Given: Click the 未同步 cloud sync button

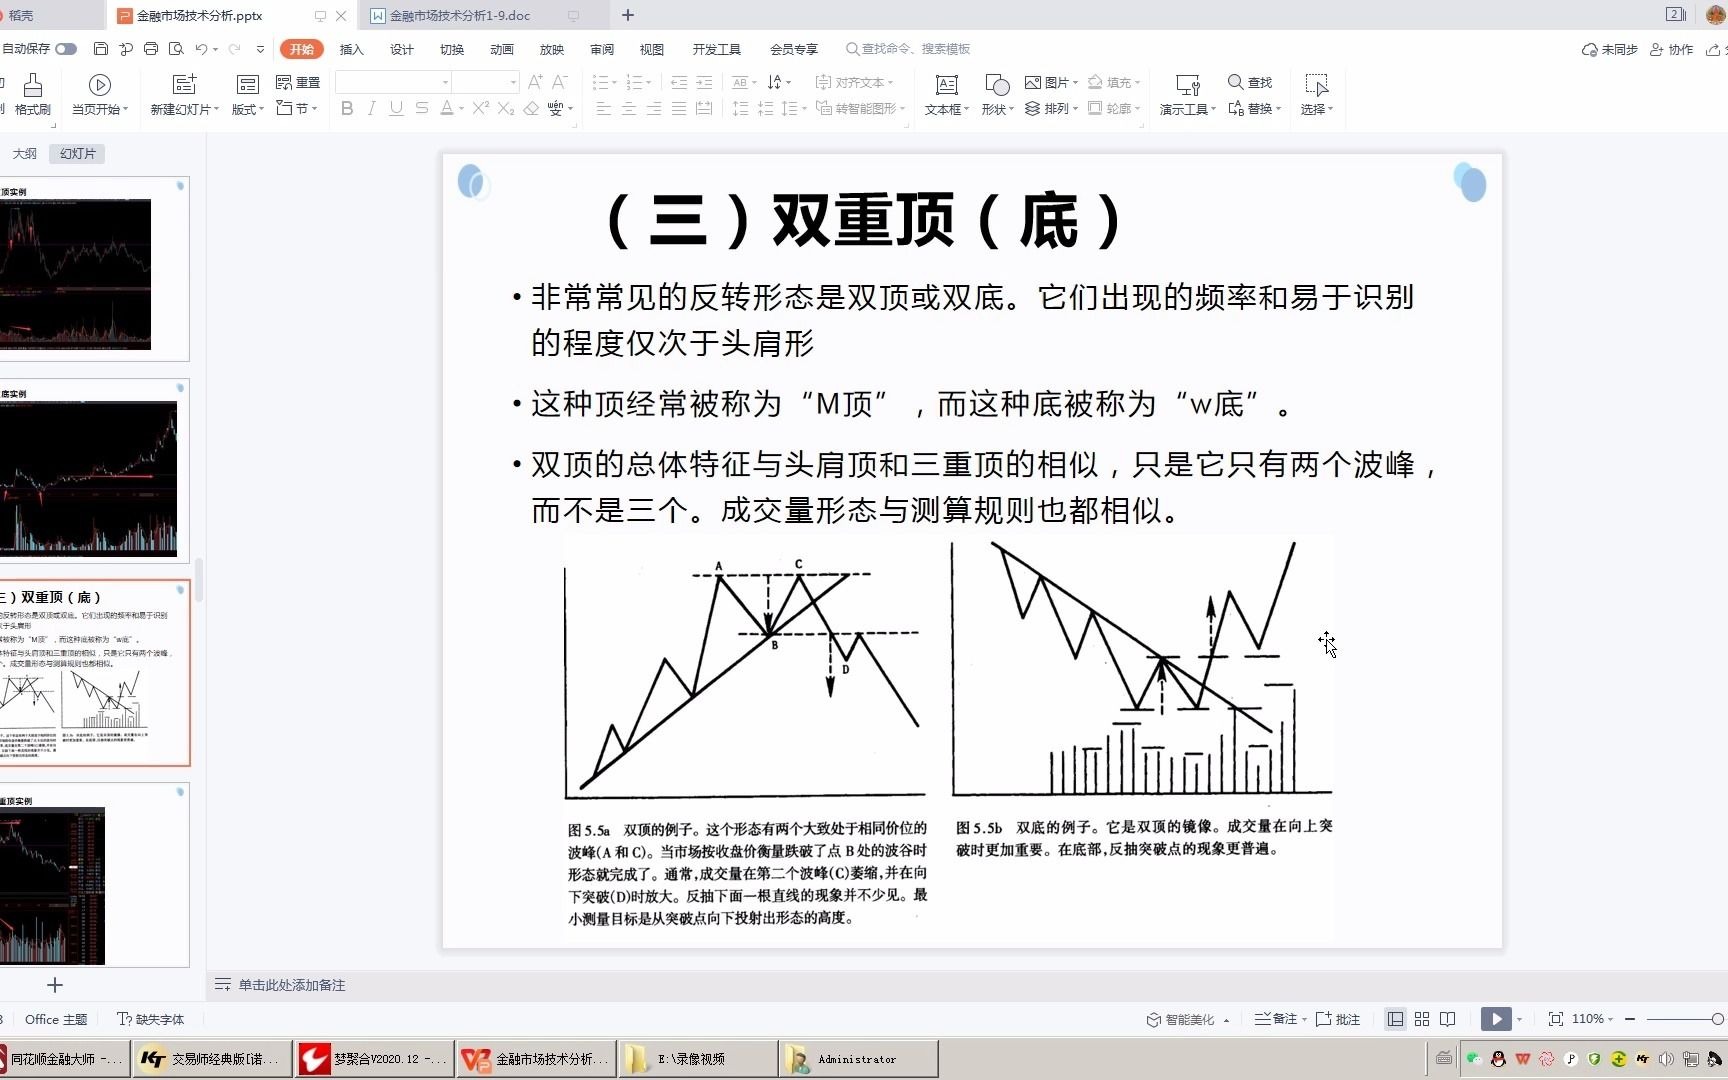Looking at the screenshot, I should [1609, 49].
